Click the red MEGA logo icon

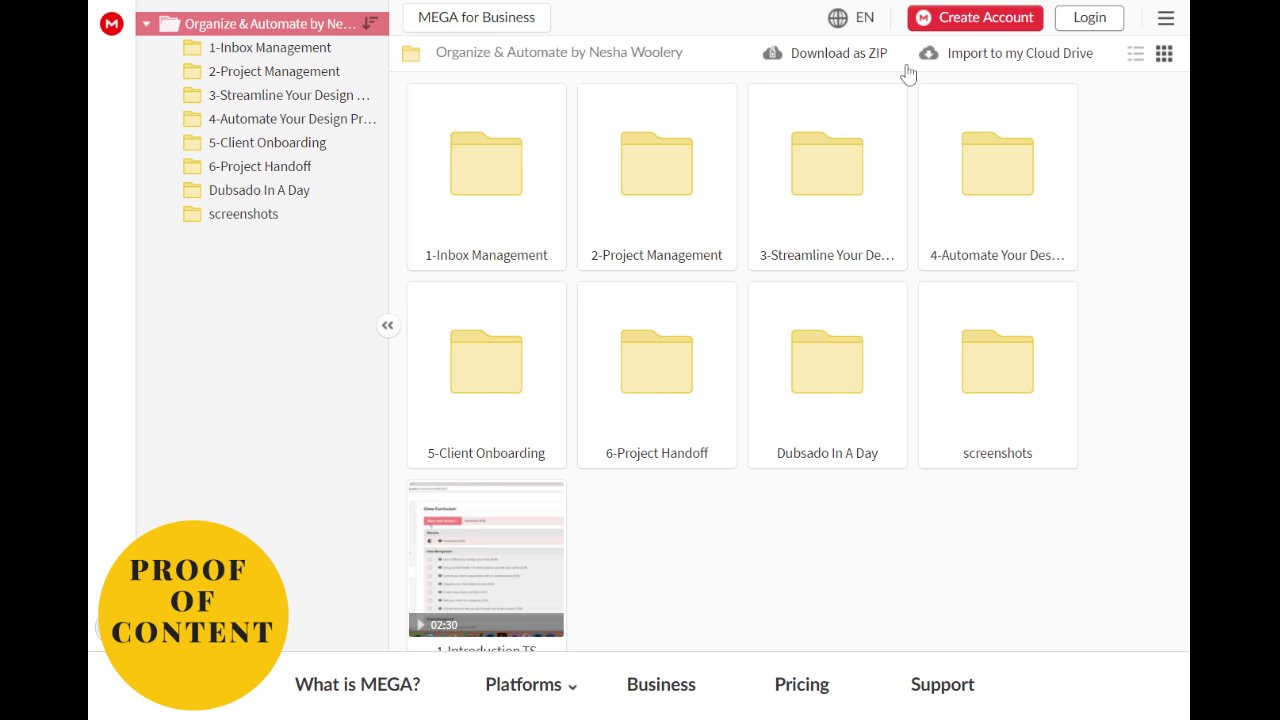point(112,23)
